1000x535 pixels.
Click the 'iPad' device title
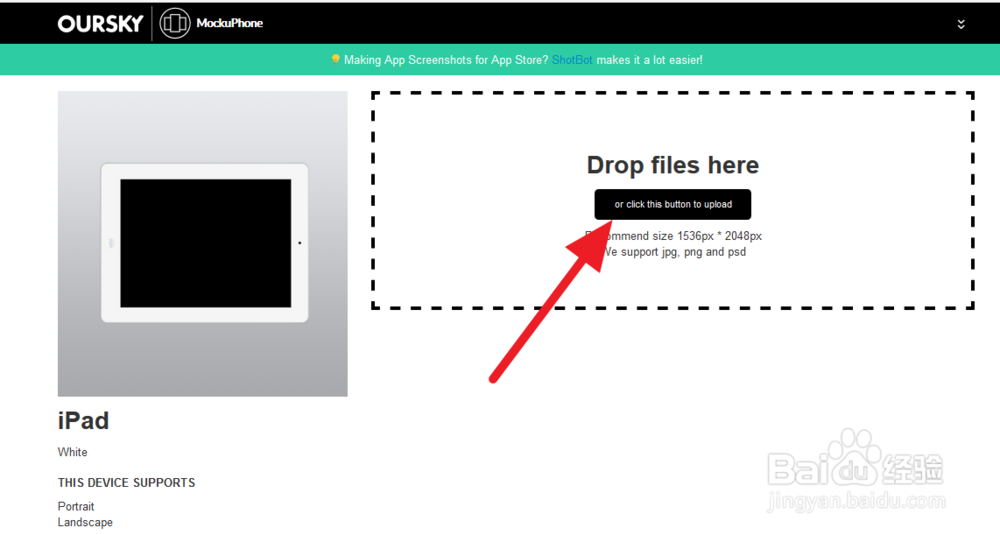coord(84,421)
